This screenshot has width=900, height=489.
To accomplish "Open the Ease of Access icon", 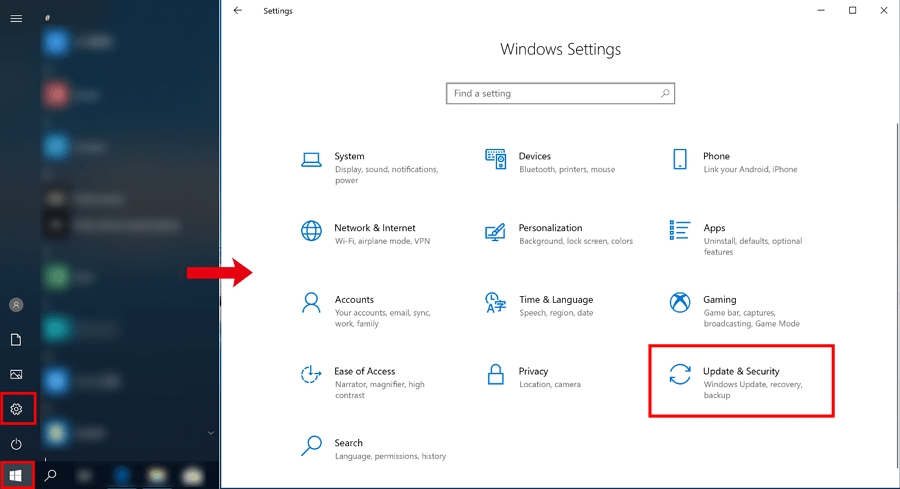I will (x=311, y=374).
